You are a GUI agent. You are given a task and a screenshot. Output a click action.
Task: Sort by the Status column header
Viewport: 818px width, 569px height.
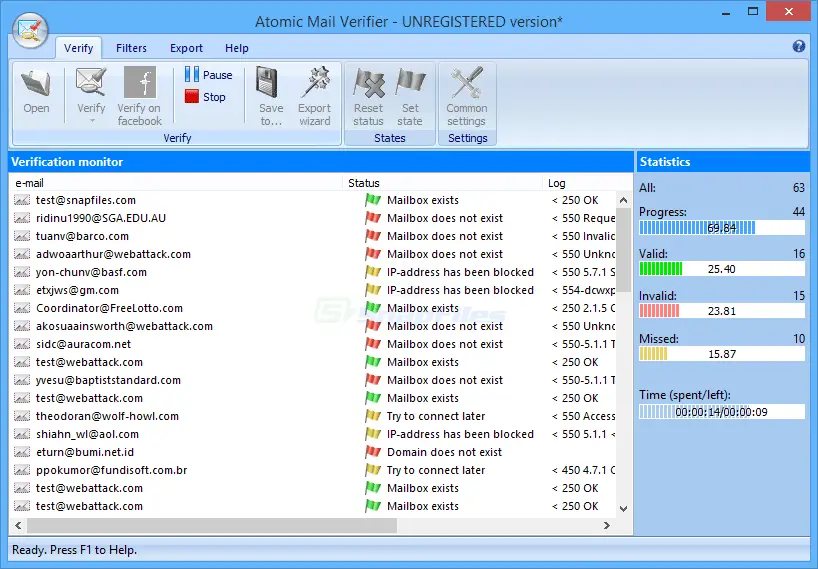(442, 183)
